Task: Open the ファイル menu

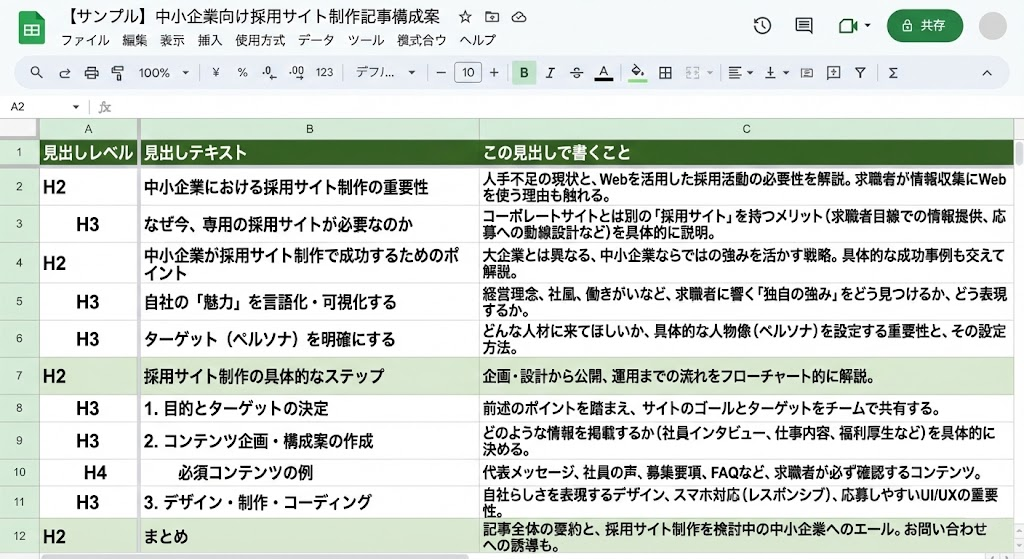Action: click(x=85, y=41)
